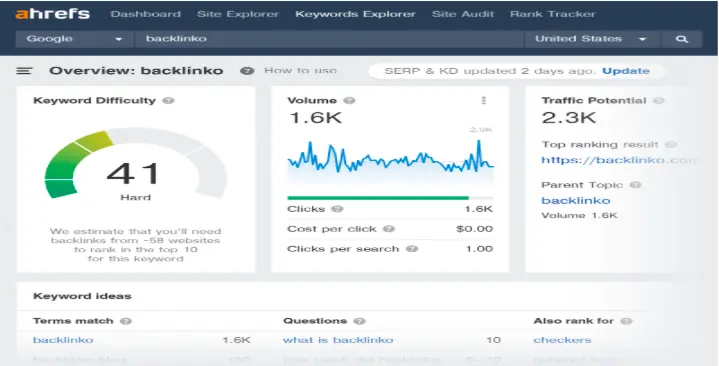
Task: Click the How to use link
Action: [300, 71]
